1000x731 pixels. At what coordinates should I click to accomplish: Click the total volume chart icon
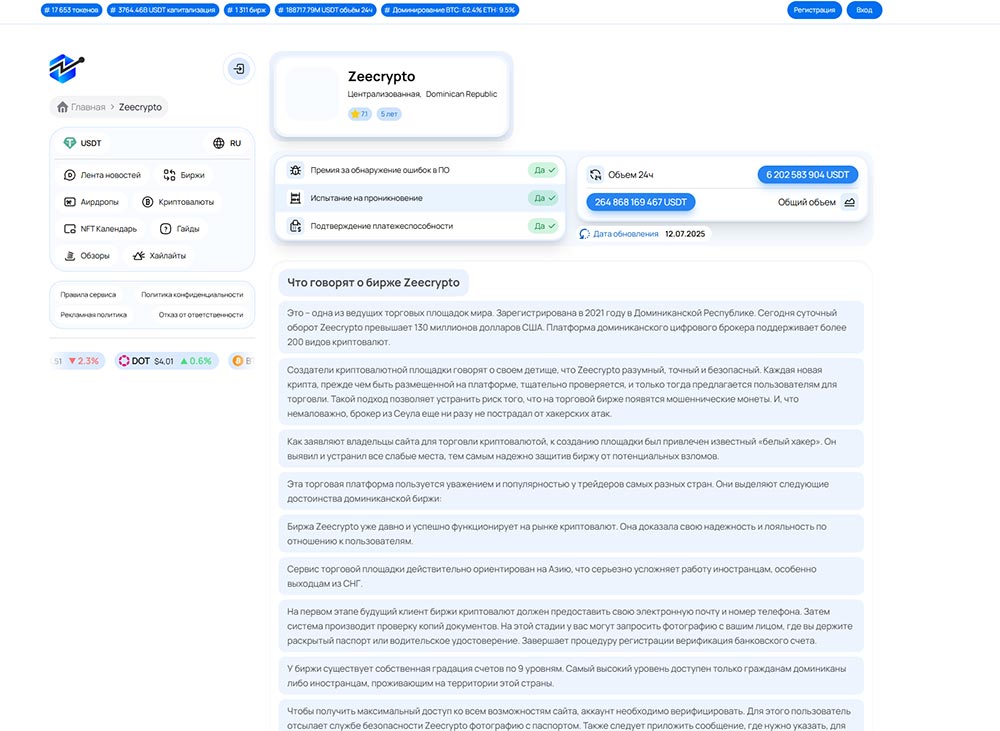pyautogui.click(x=849, y=202)
